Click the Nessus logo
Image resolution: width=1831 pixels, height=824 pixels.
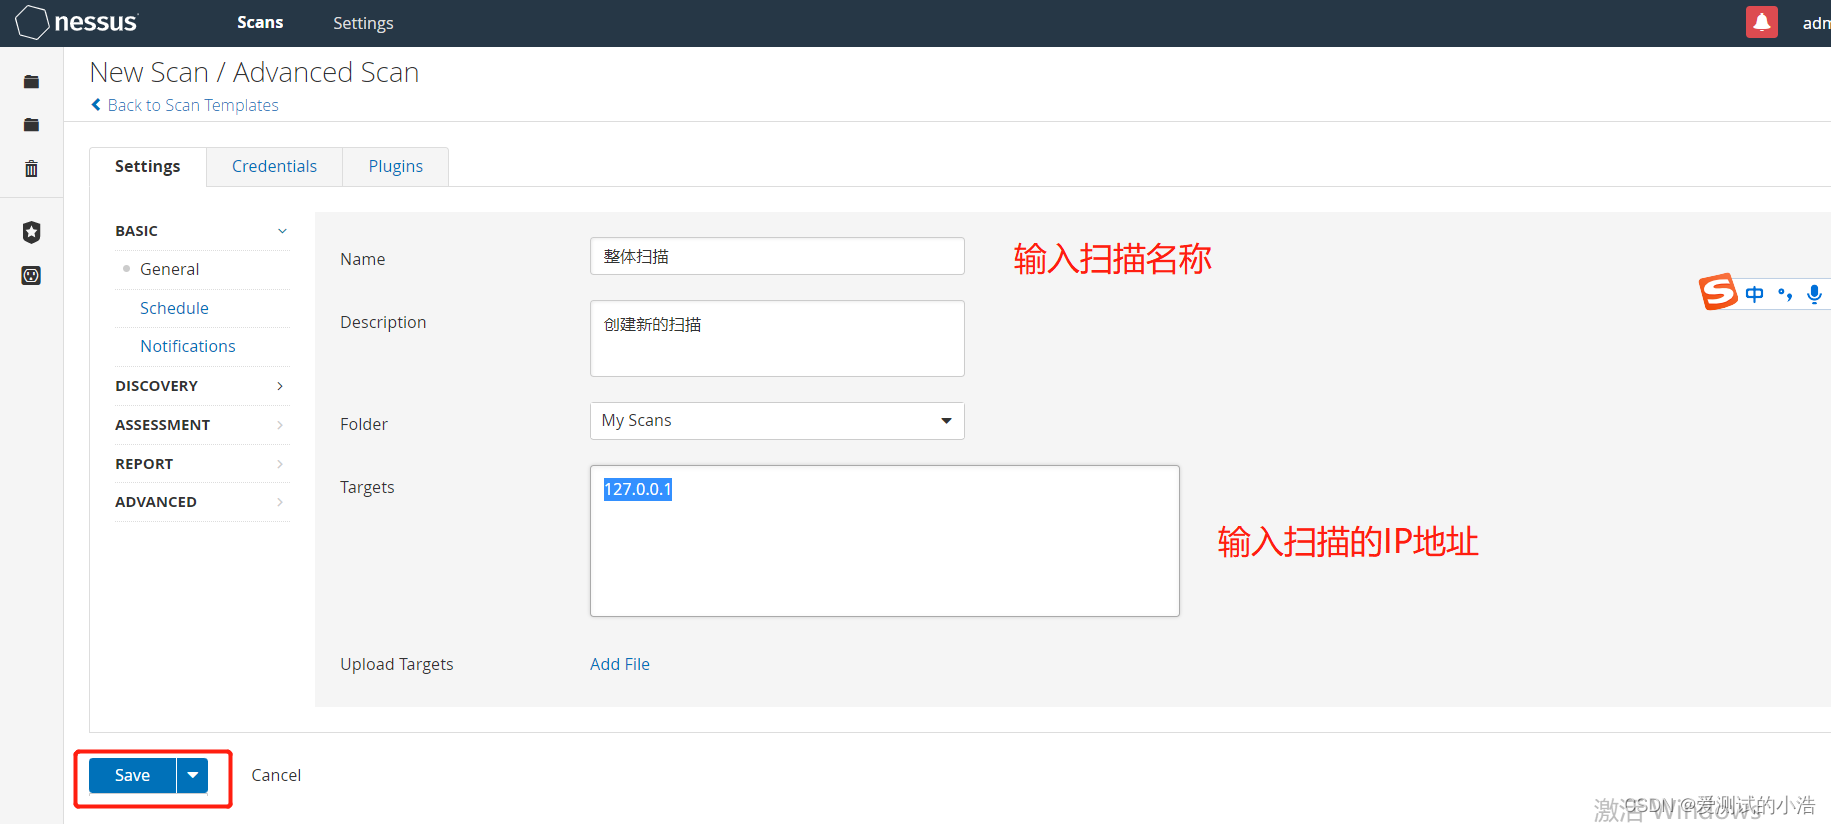(x=77, y=22)
